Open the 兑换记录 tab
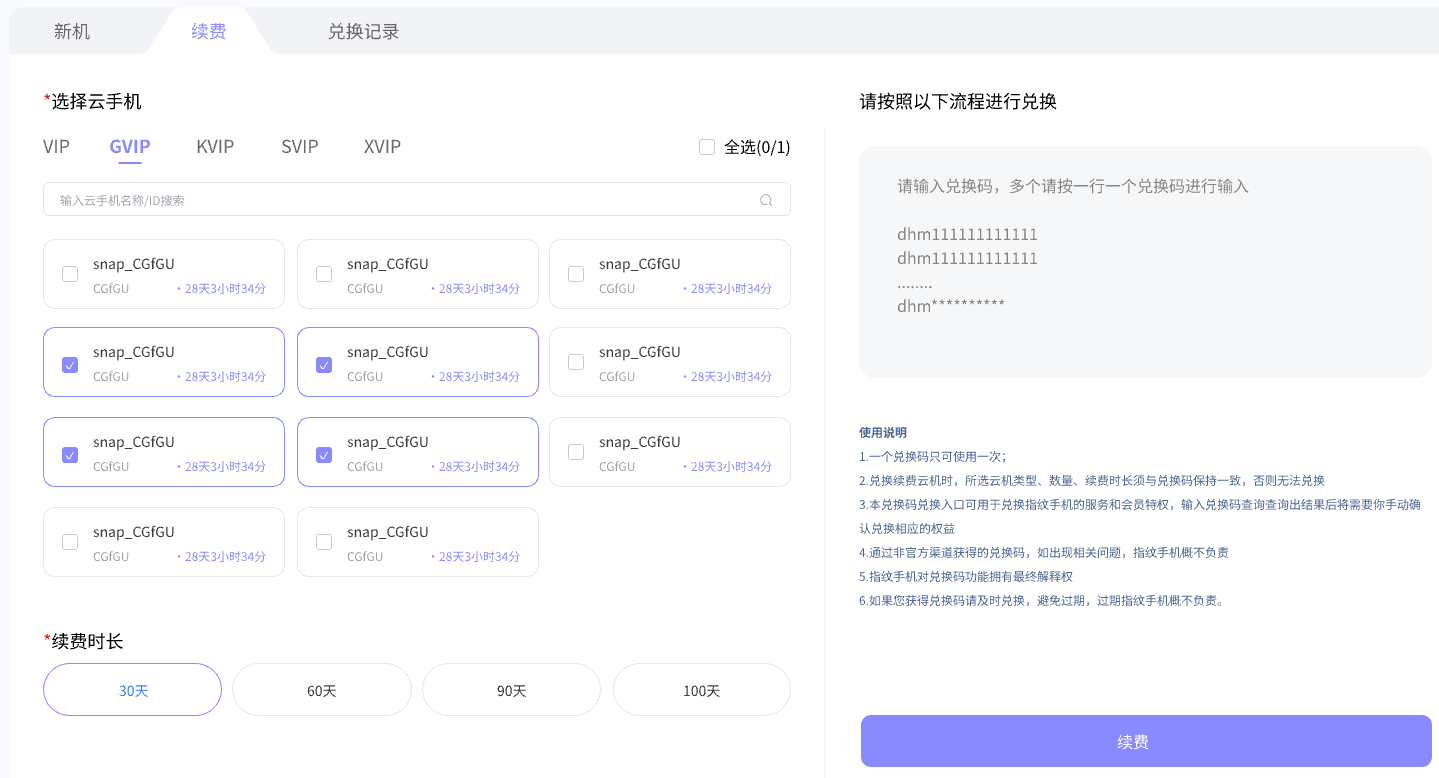This screenshot has width=1439, height=778. (363, 31)
